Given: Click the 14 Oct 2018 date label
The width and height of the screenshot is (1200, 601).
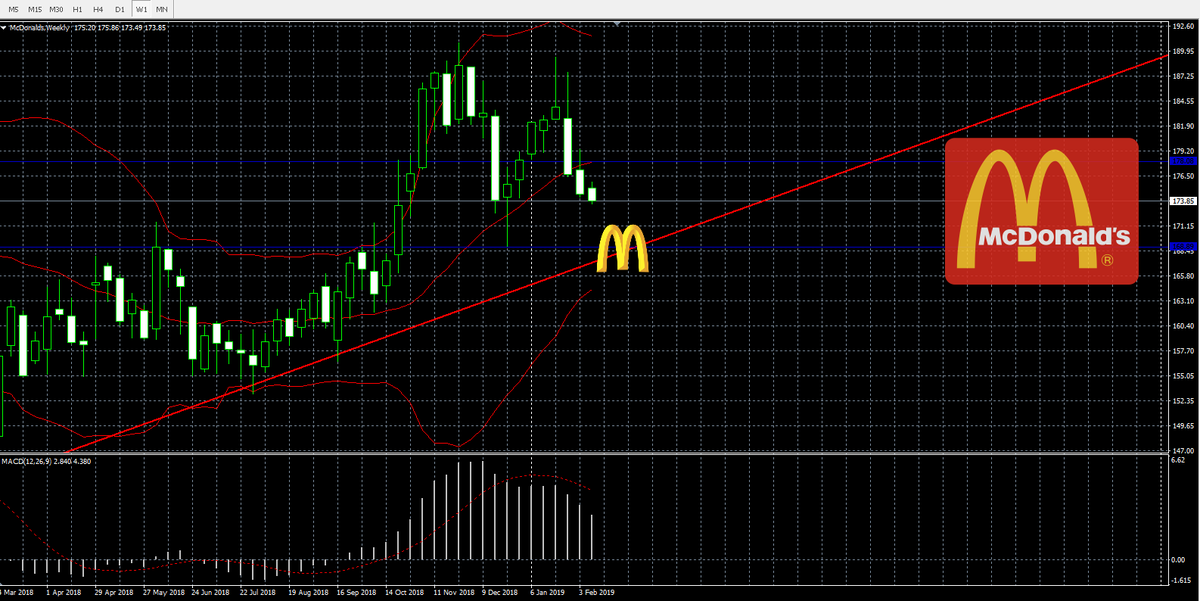Looking at the screenshot, I should (x=404, y=592).
